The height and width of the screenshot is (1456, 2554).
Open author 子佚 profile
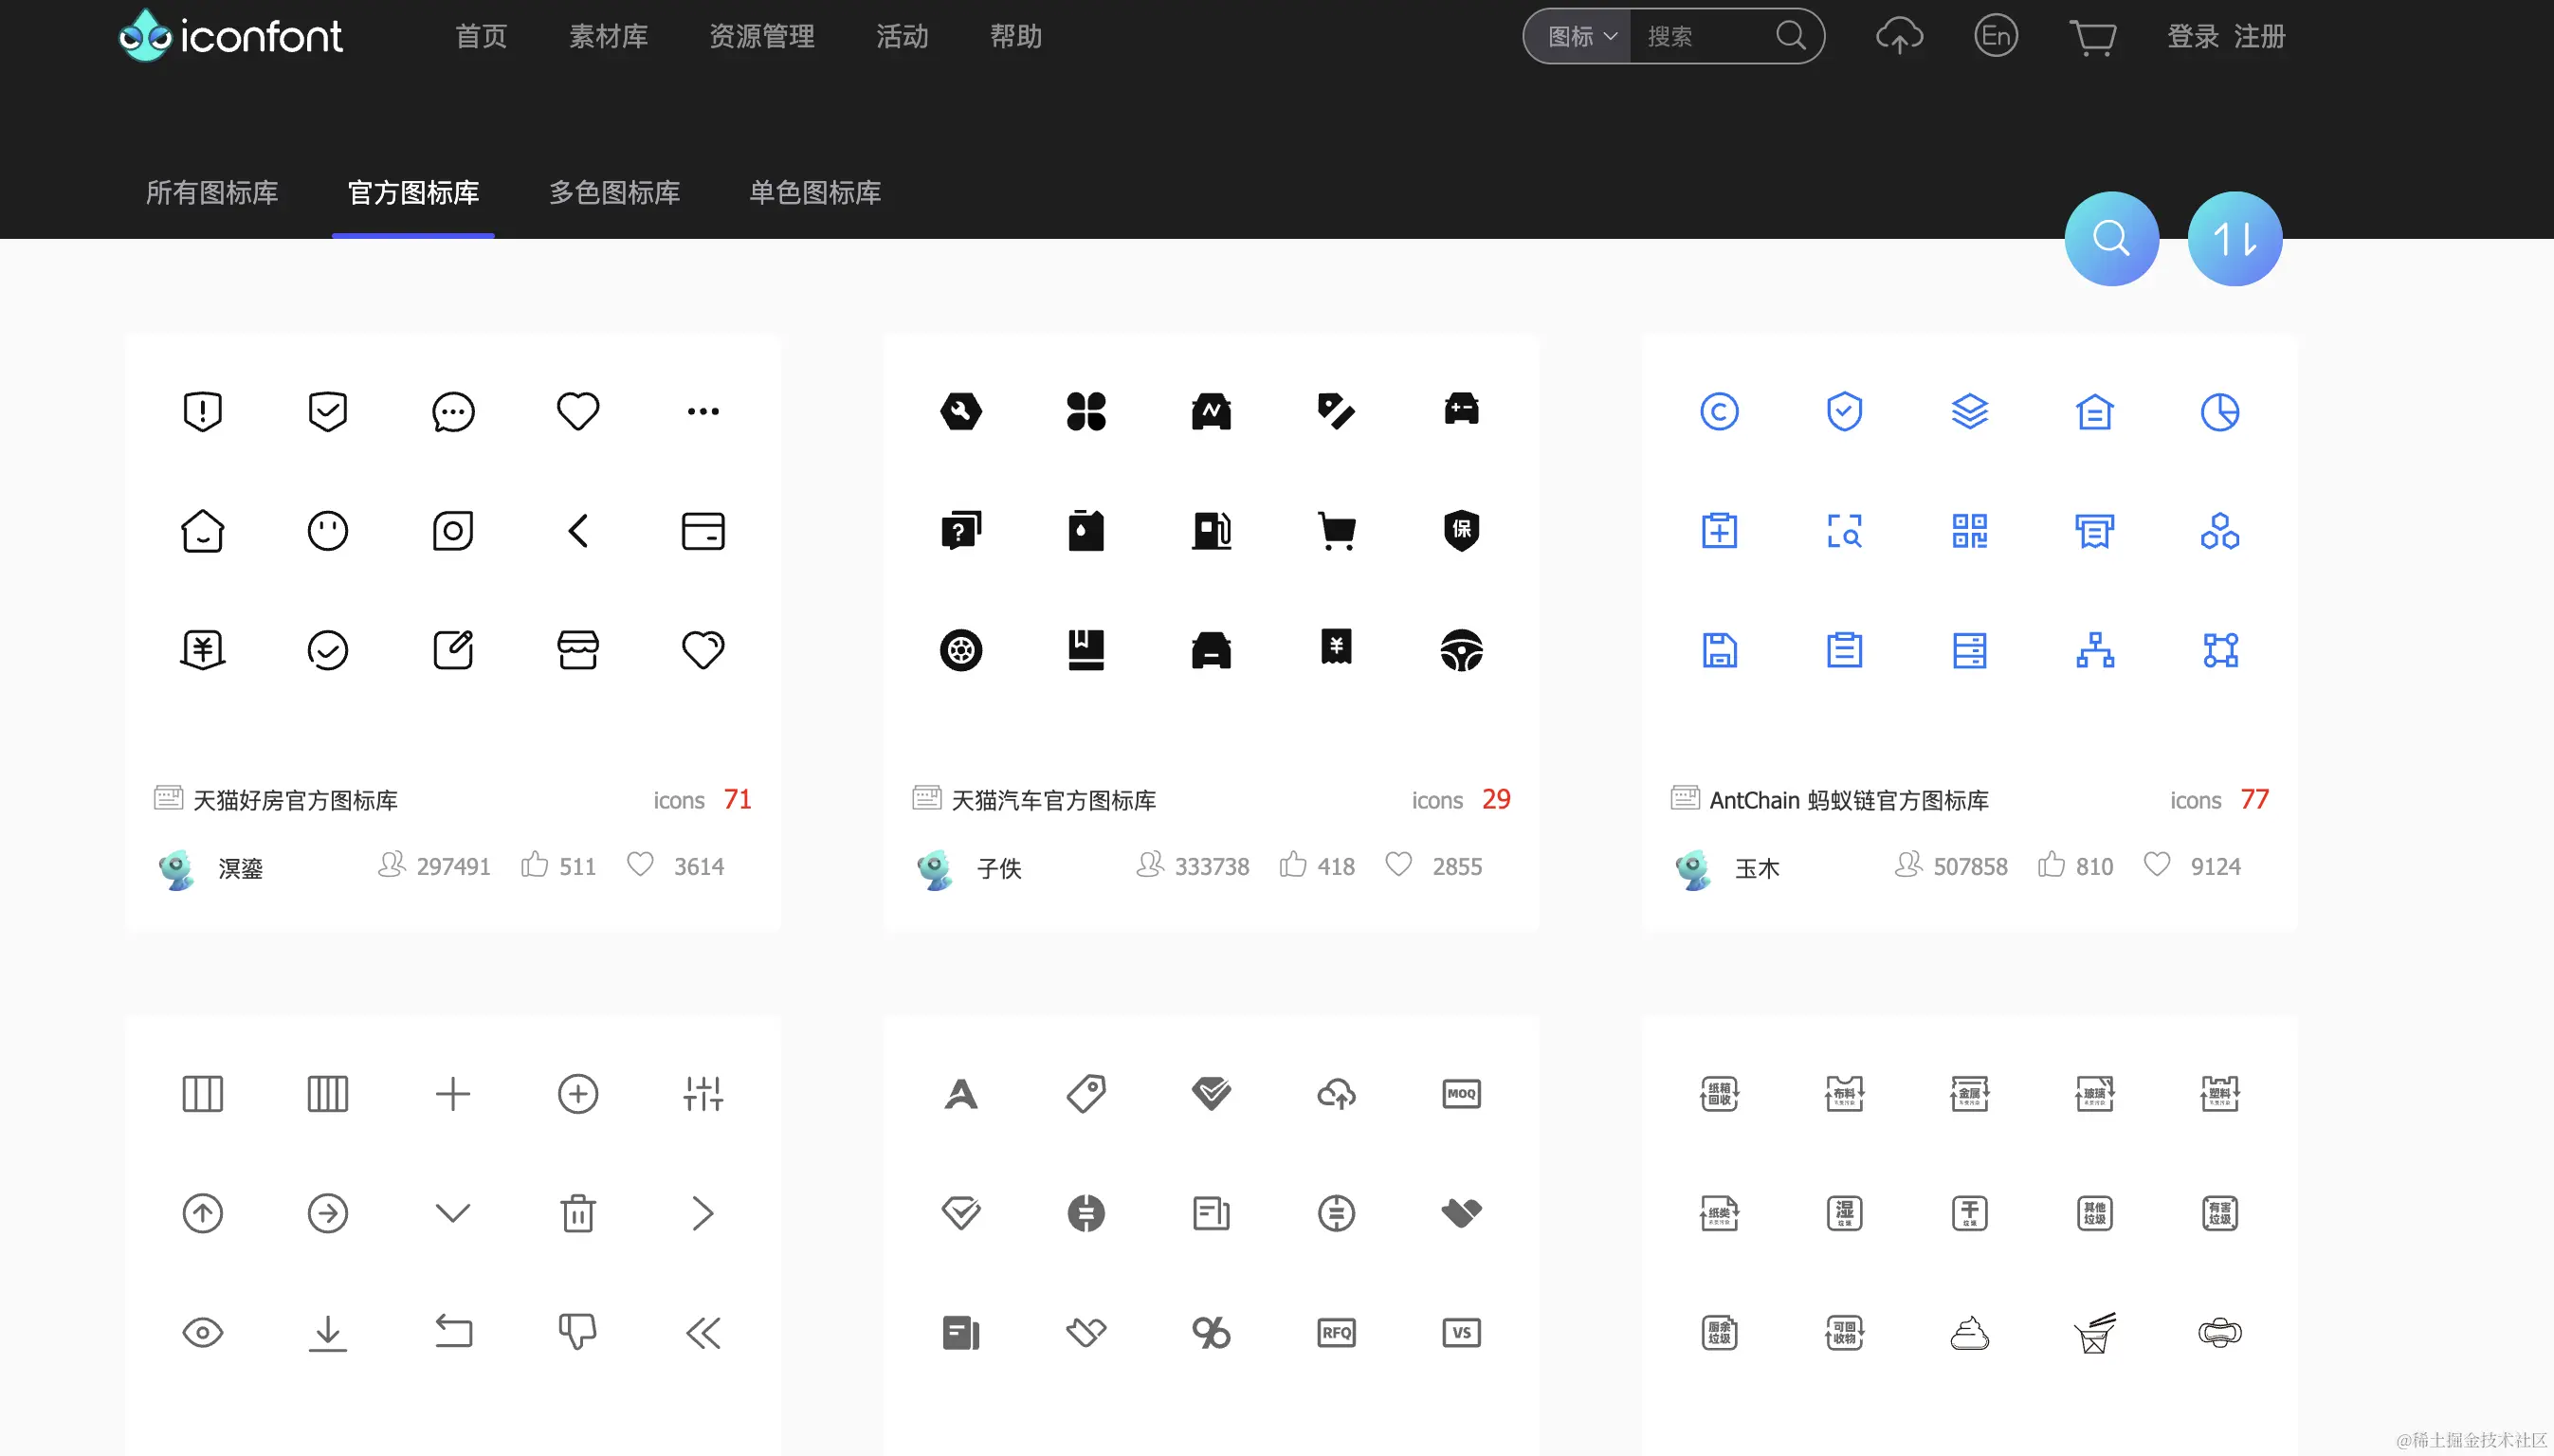pyautogui.click(x=998, y=868)
